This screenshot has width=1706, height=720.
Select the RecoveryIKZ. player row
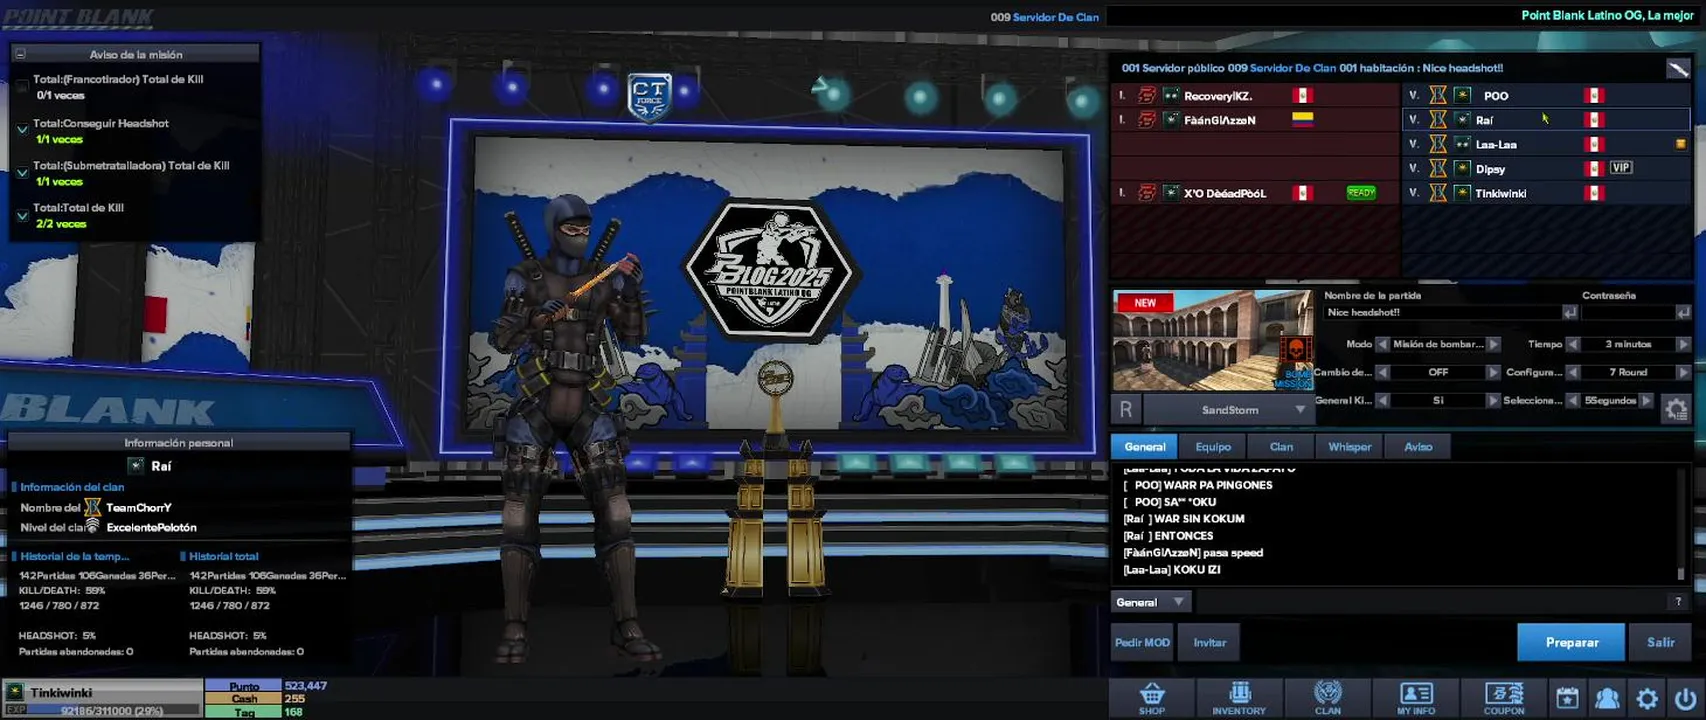point(1256,95)
